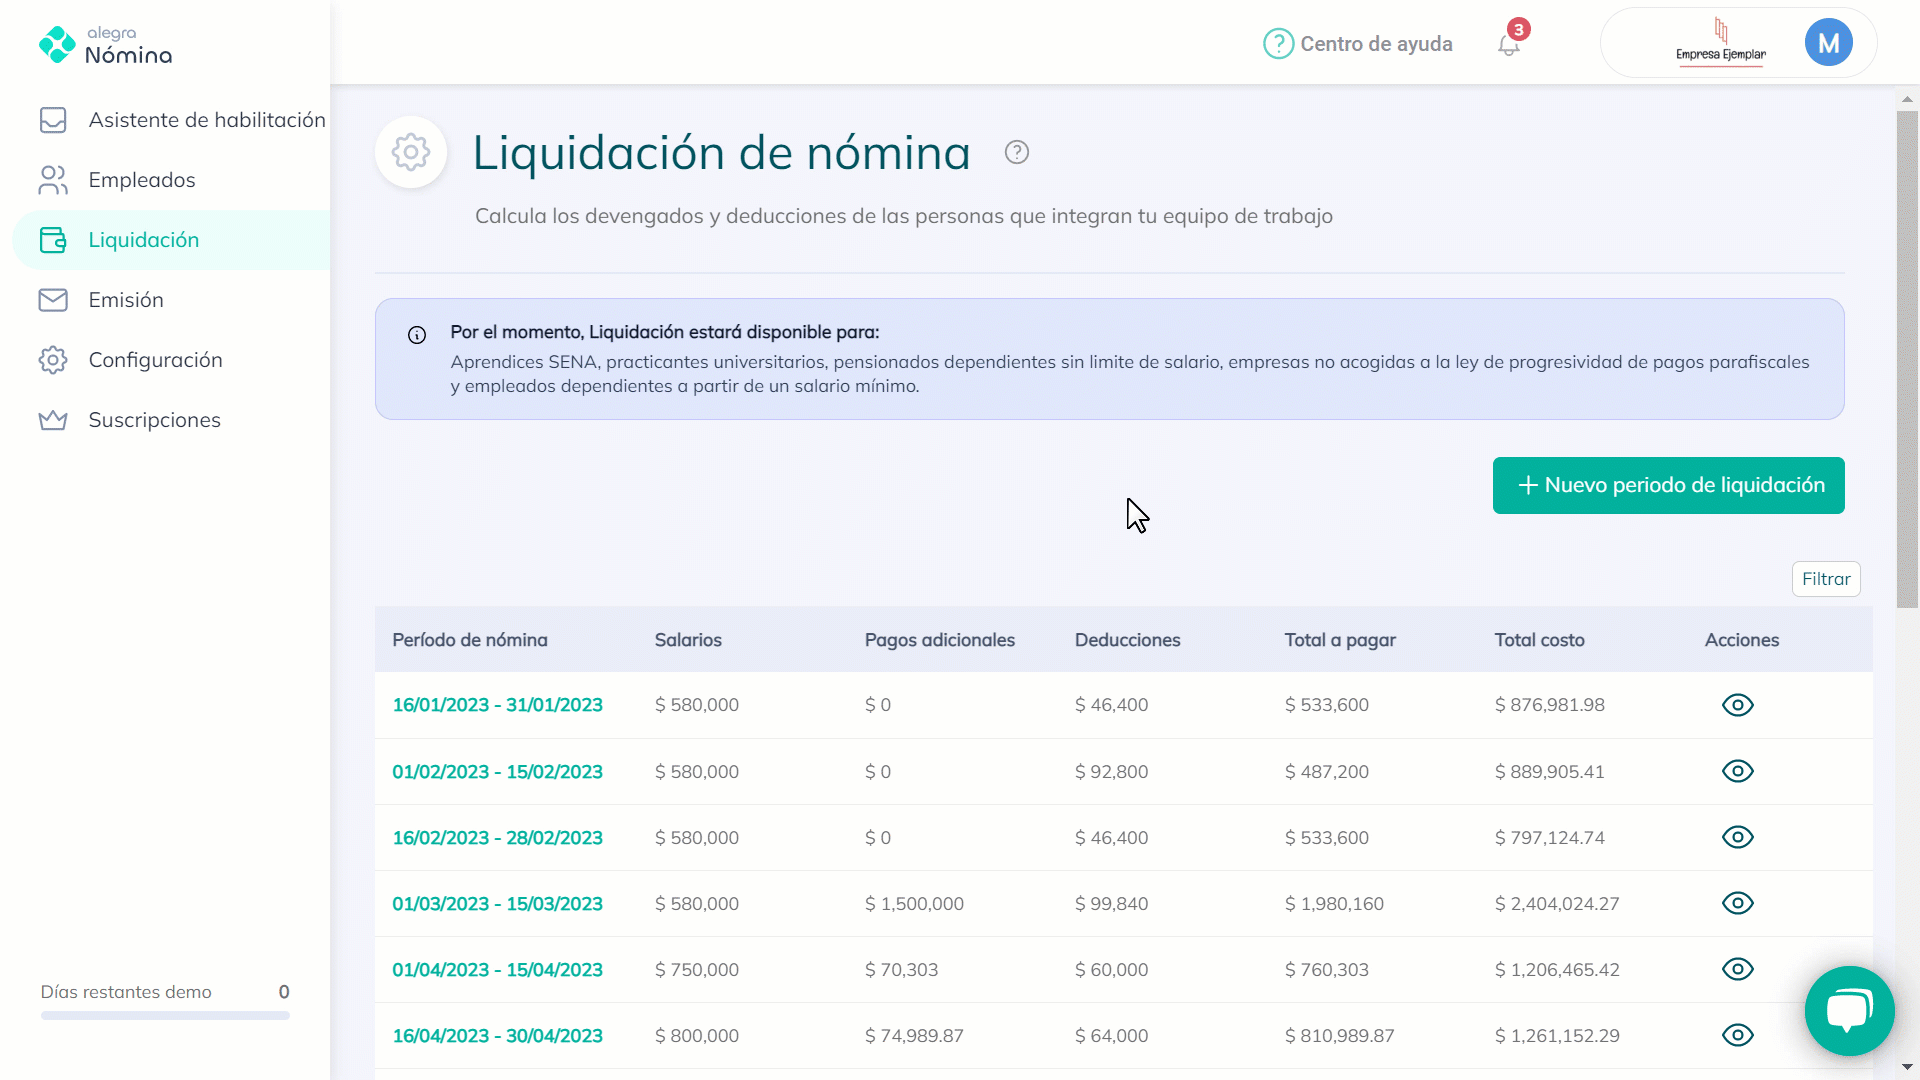Click the Liquidación settings gear icon
The height and width of the screenshot is (1080, 1920).
[410, 152]
